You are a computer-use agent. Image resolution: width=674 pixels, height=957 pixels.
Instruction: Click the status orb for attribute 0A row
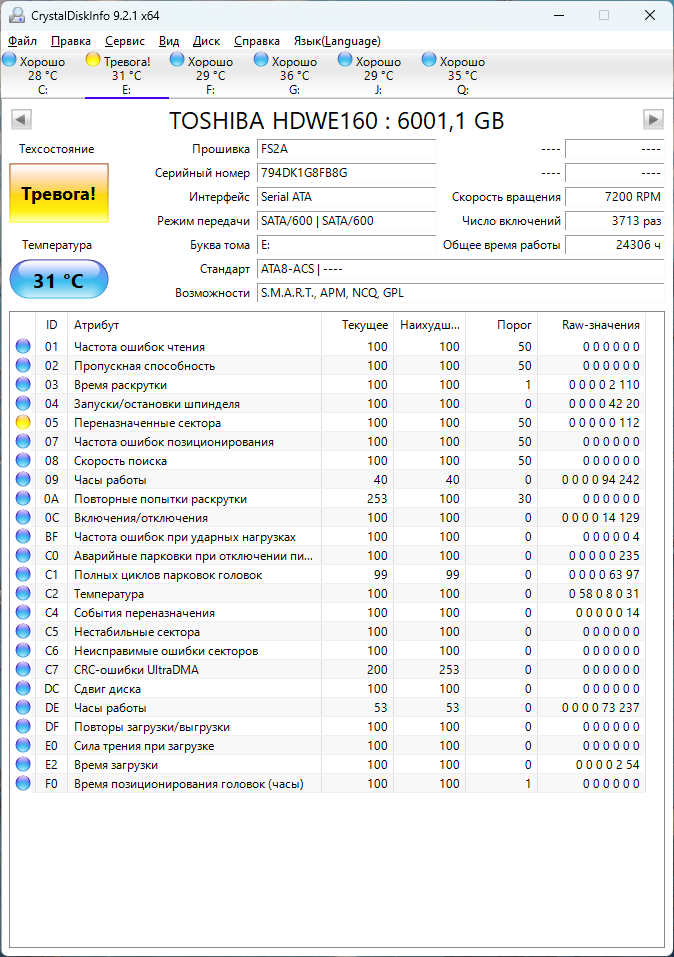click(23, 499)
